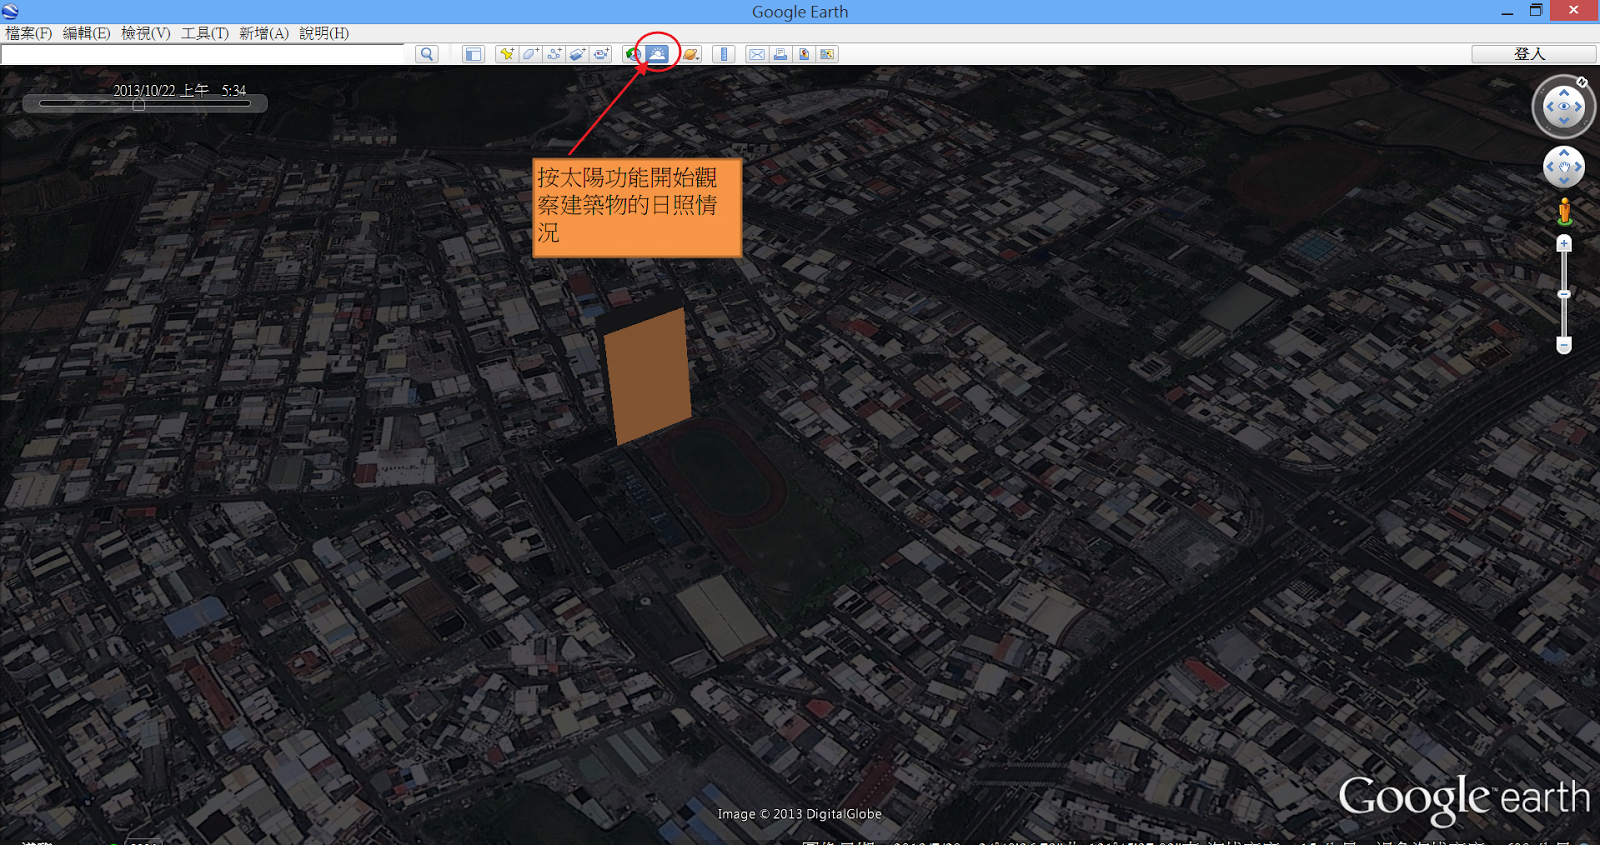The image size is (1600, 845).
Task: Move left with the hand joystick
Action: tap(1550, 167)
